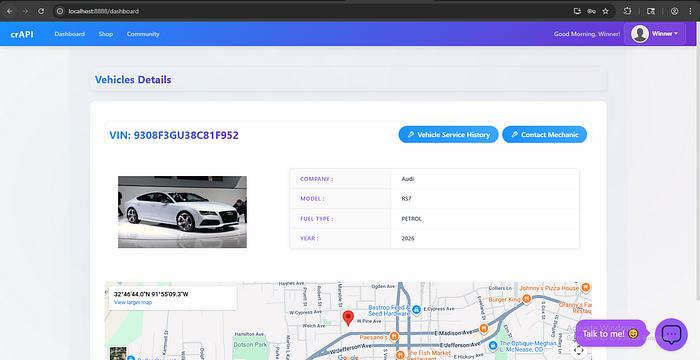Click the View larger map link

pos(133,302)
